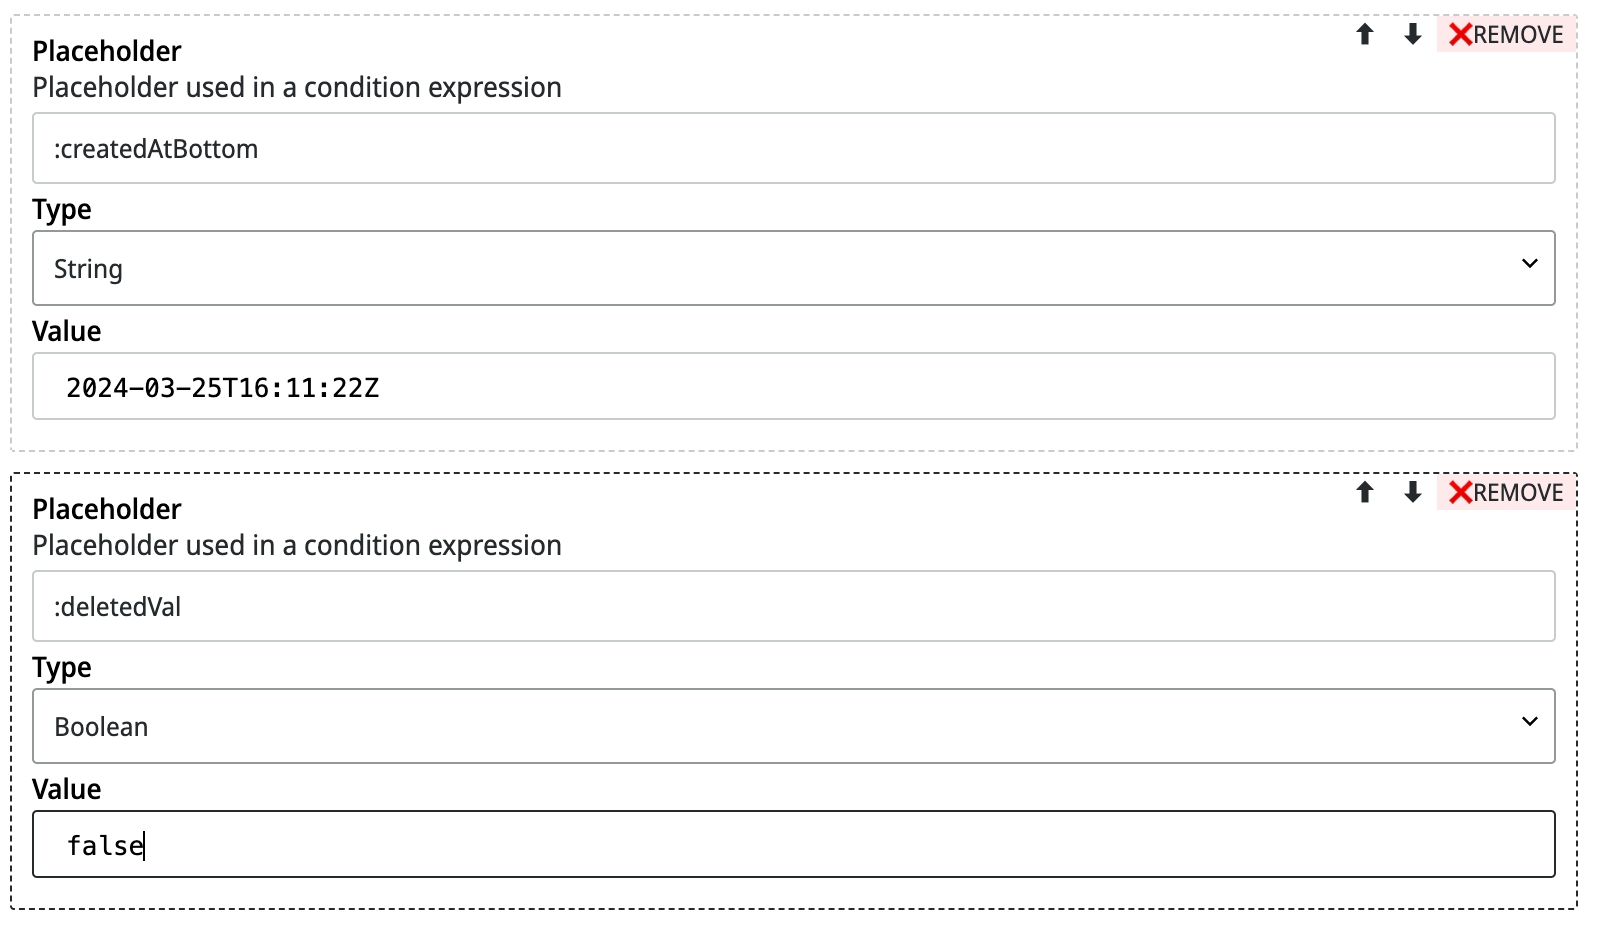The height and width of the screenshot is (930, 1600).
Task: Open the String type dropdown
Action: tap(793, 268)
